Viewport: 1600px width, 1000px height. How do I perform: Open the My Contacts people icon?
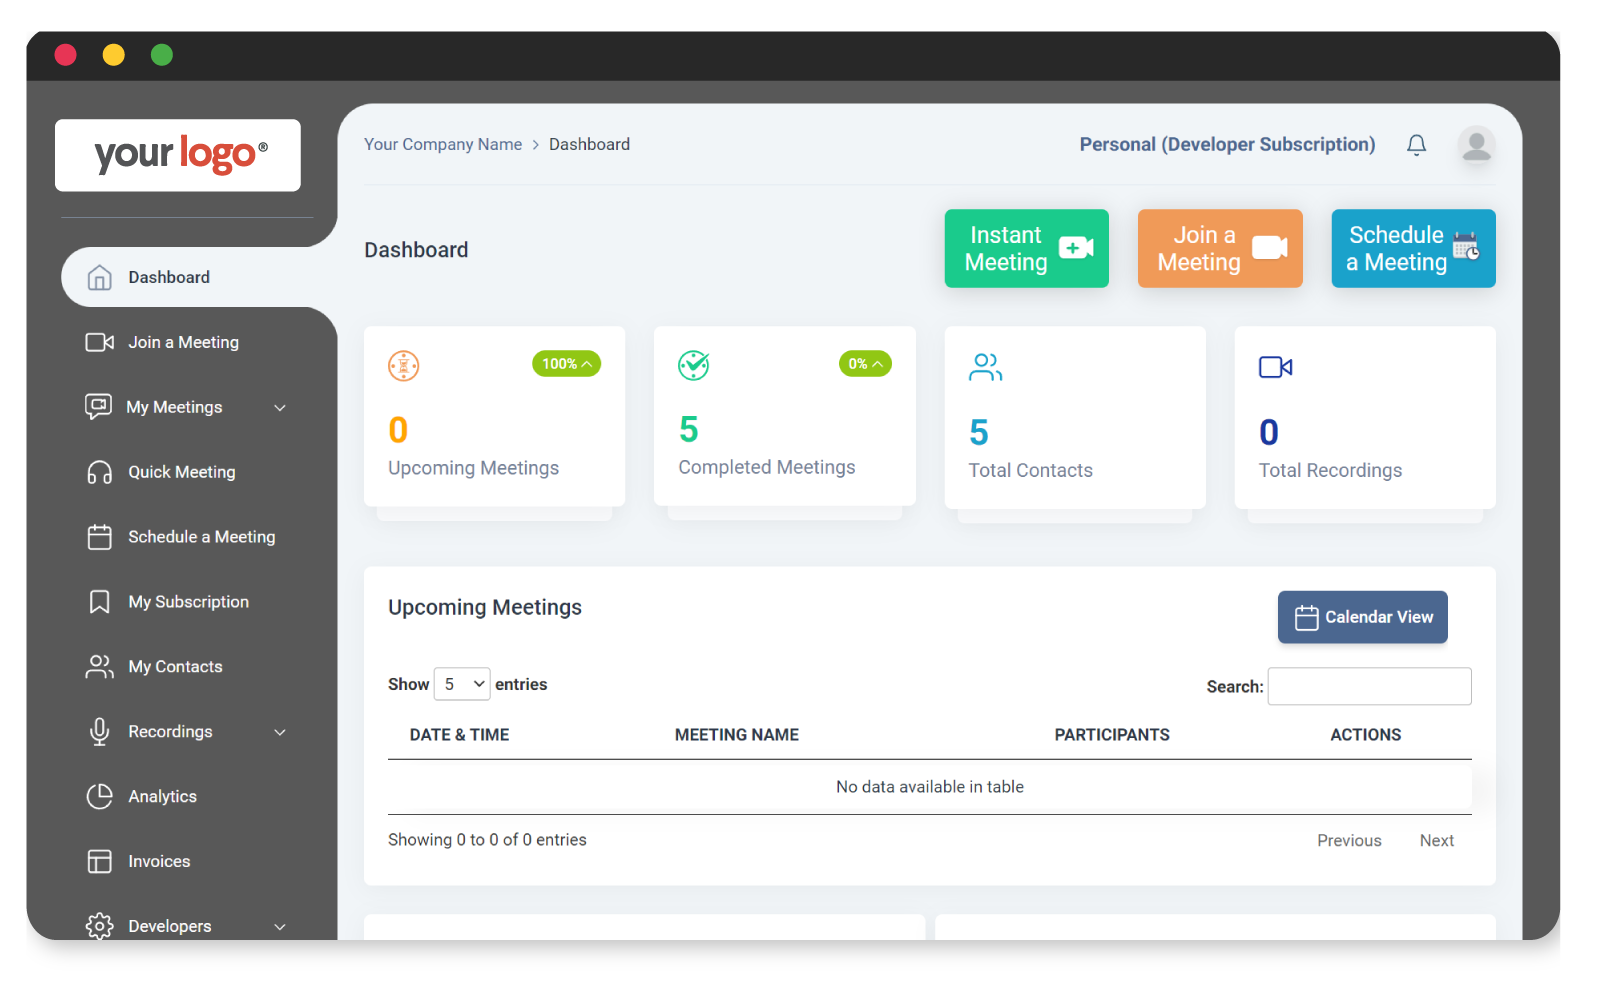point(99,666)
